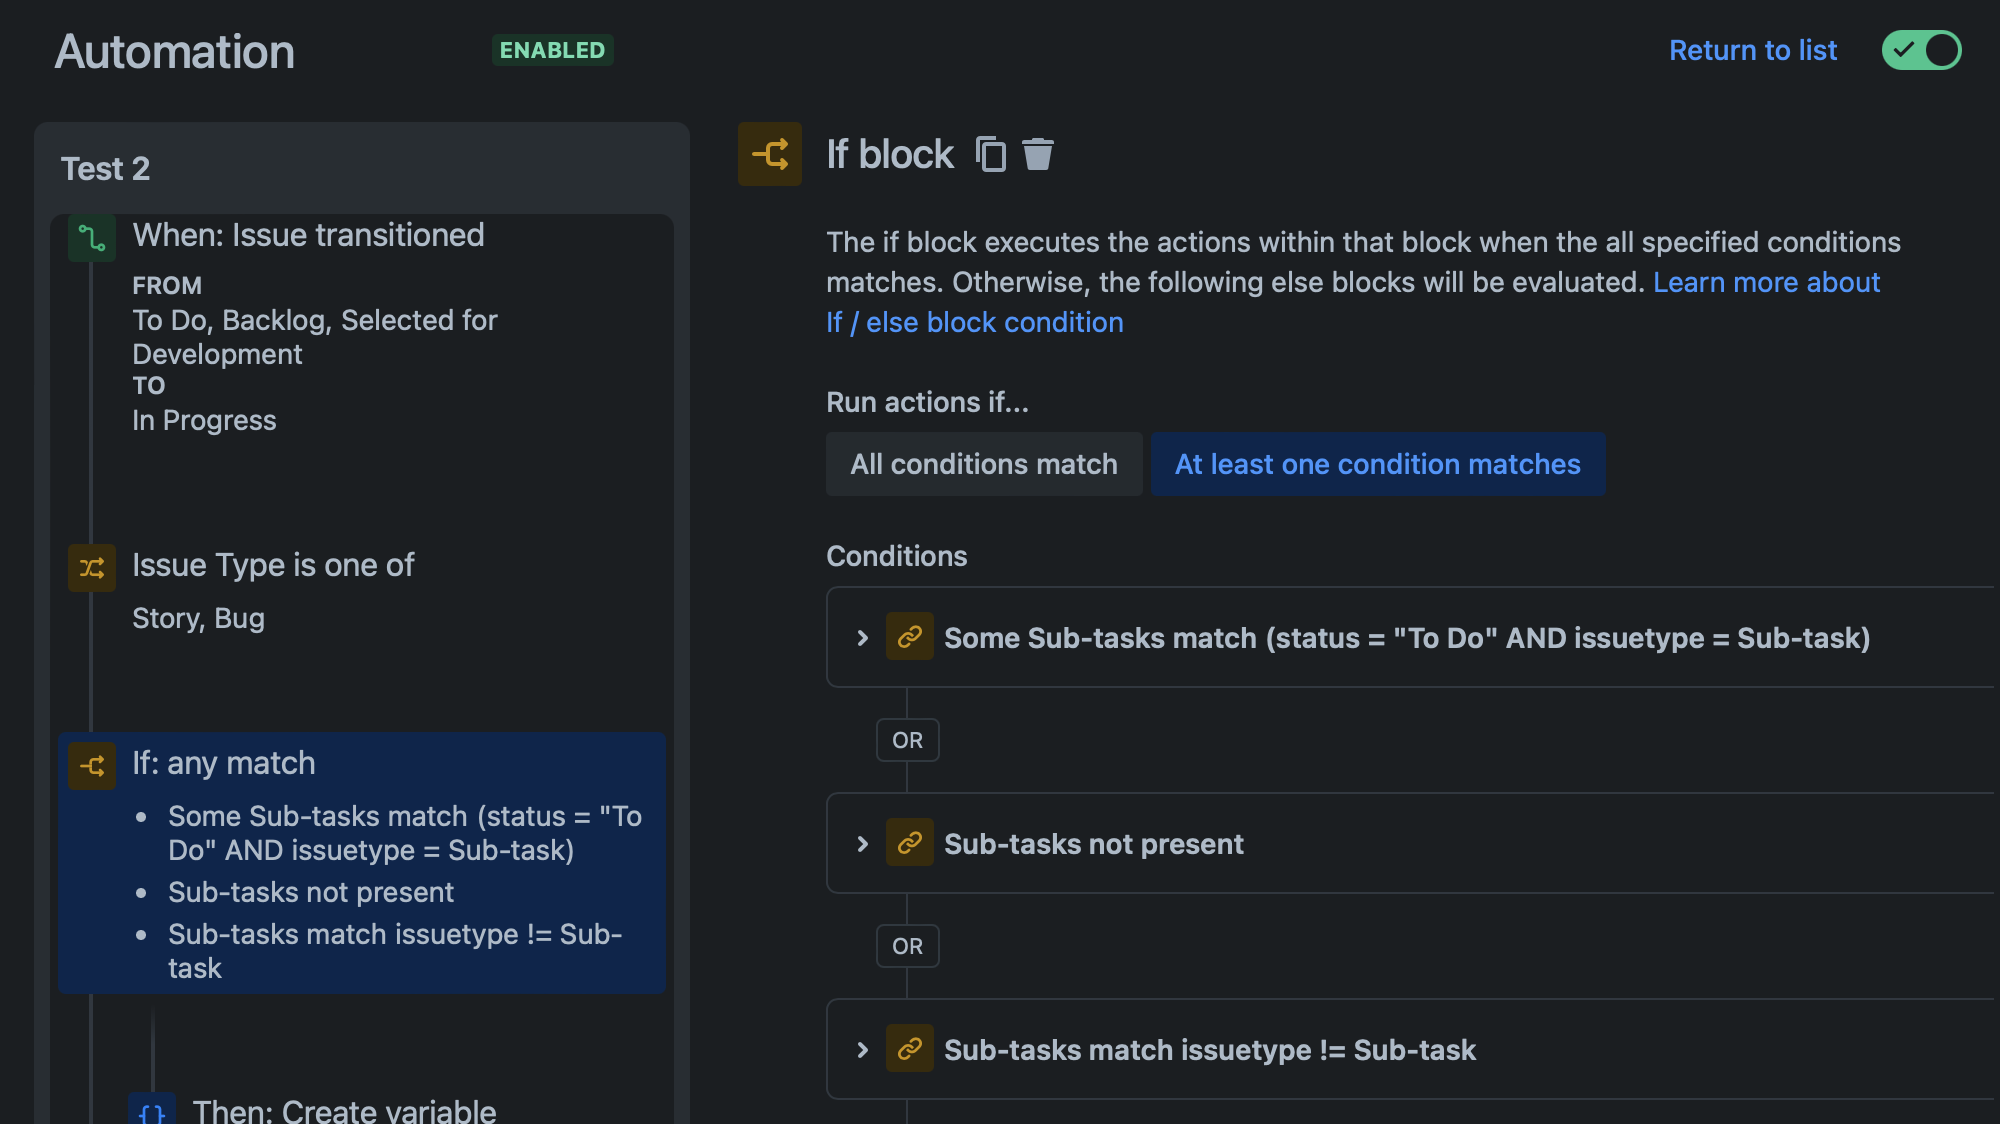Click Return to list link
2000x1124 pixels.
(1752, 50)
